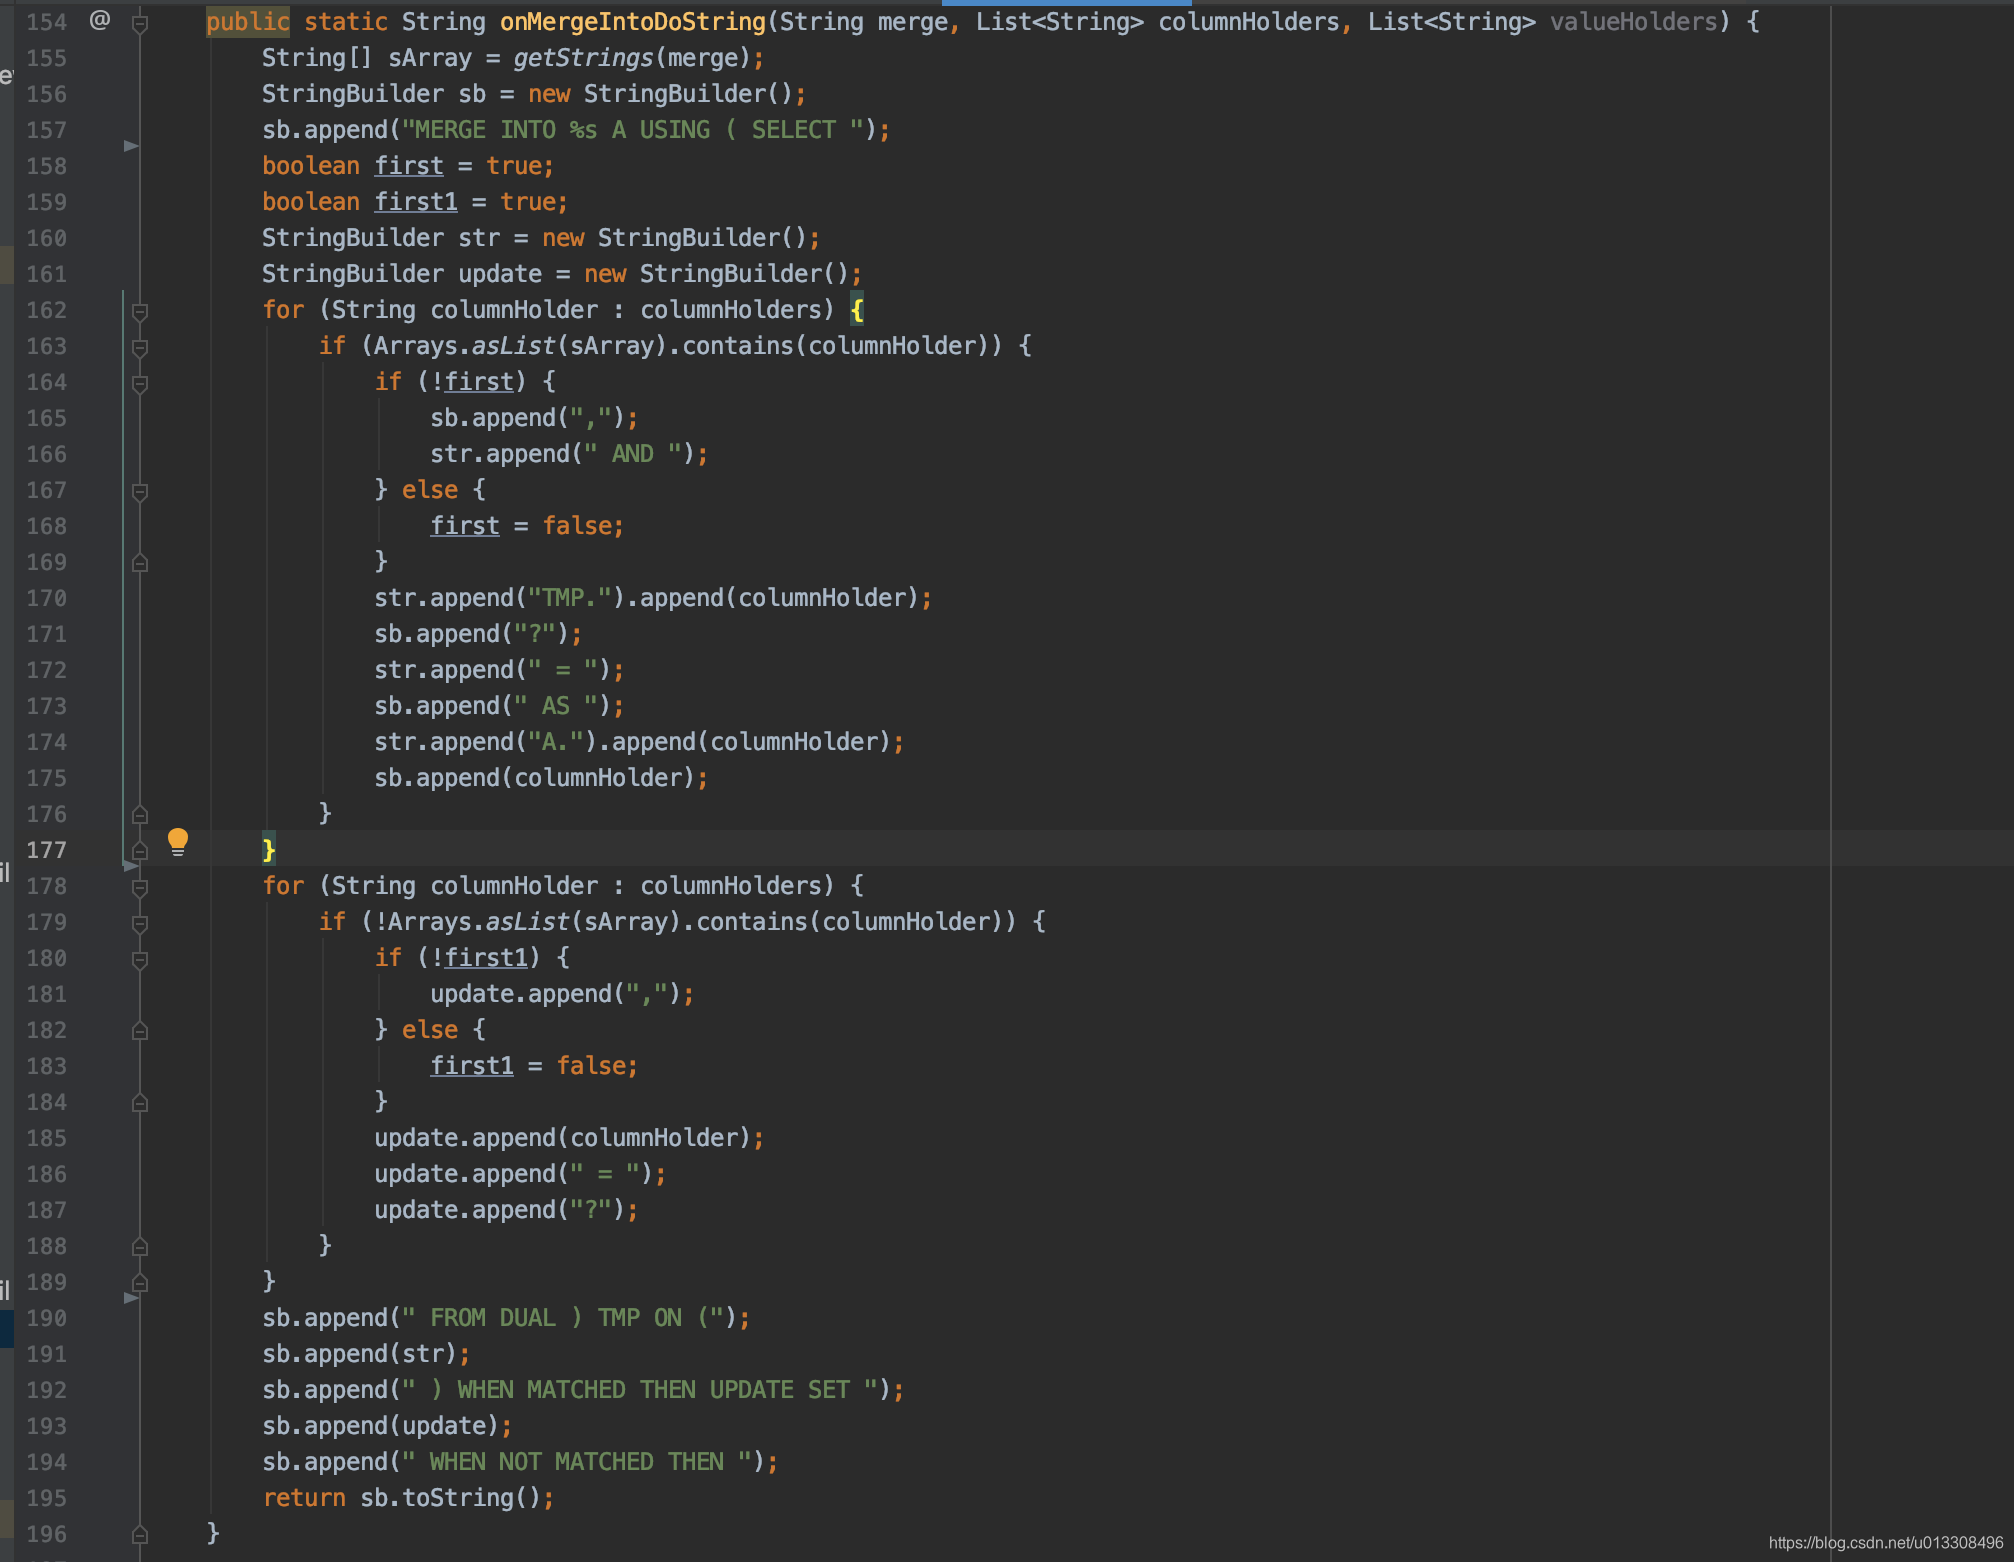The width and height of the screenshot is (2014, 1562).
Task: Collapse the if (!first1) fold at line 180
Action: click(140, 959)
